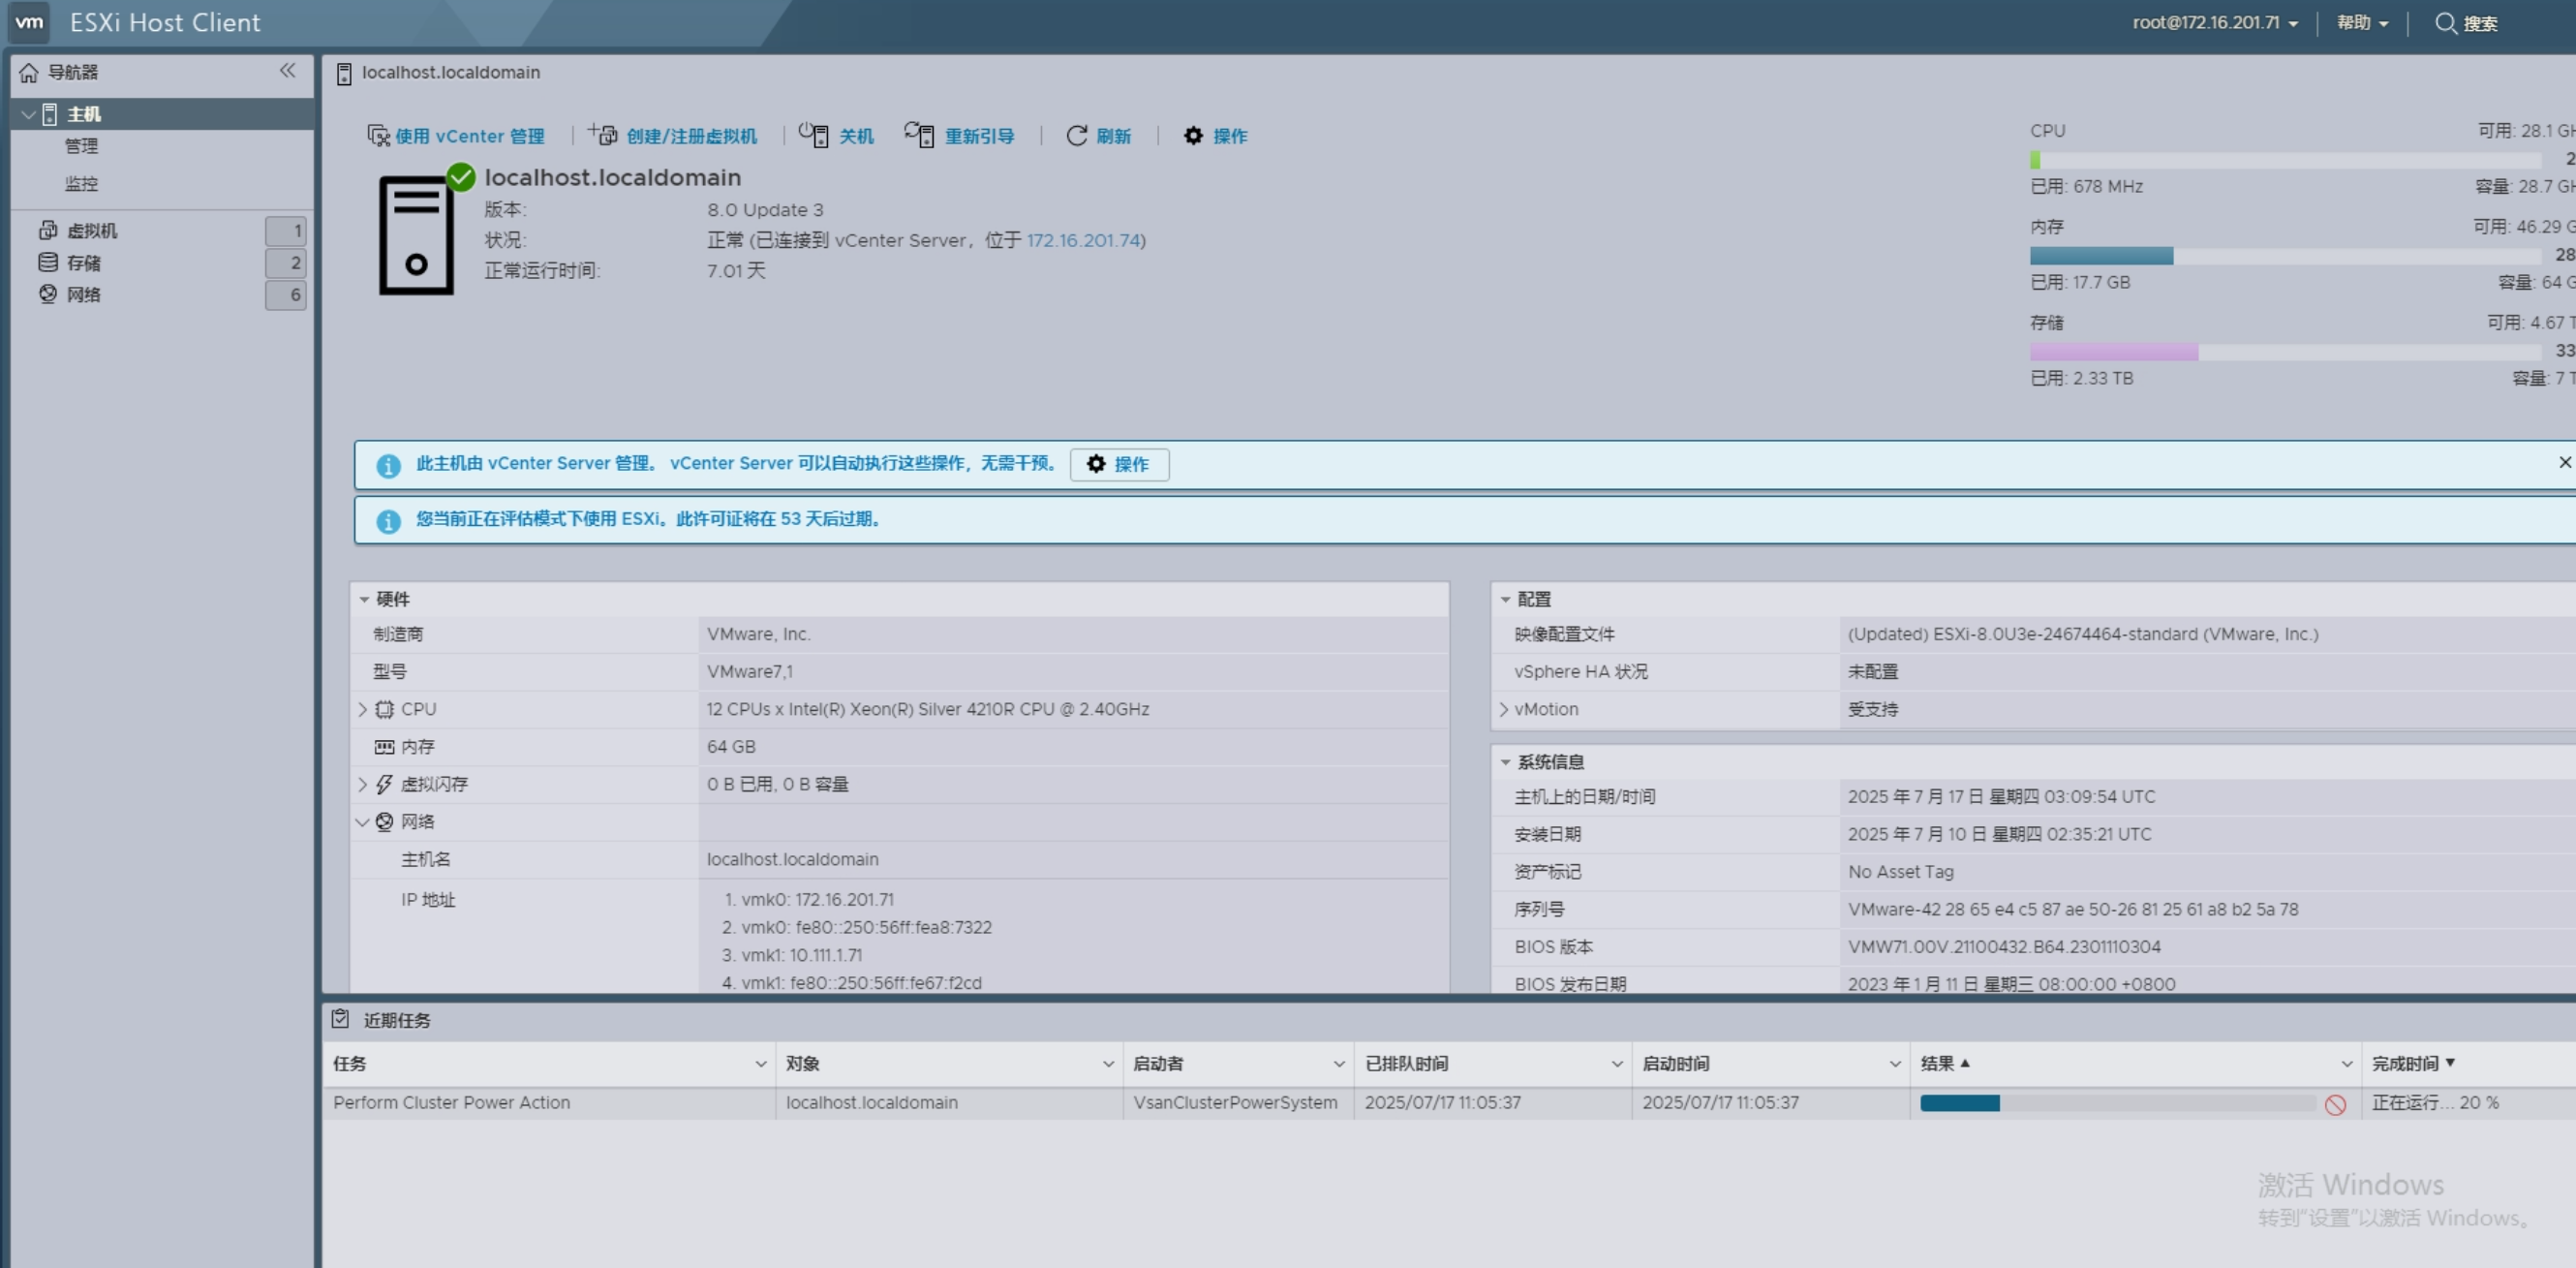This screenshot has height=1268, width=2576.
Task: Open the 帮助 help dropdown
Action: coord(2362,22)
